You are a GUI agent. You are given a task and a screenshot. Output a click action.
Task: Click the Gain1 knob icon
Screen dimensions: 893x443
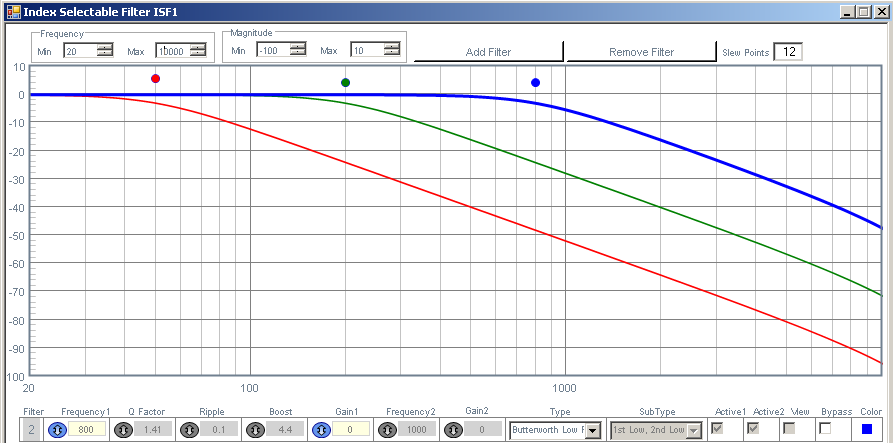coord(321,430)
